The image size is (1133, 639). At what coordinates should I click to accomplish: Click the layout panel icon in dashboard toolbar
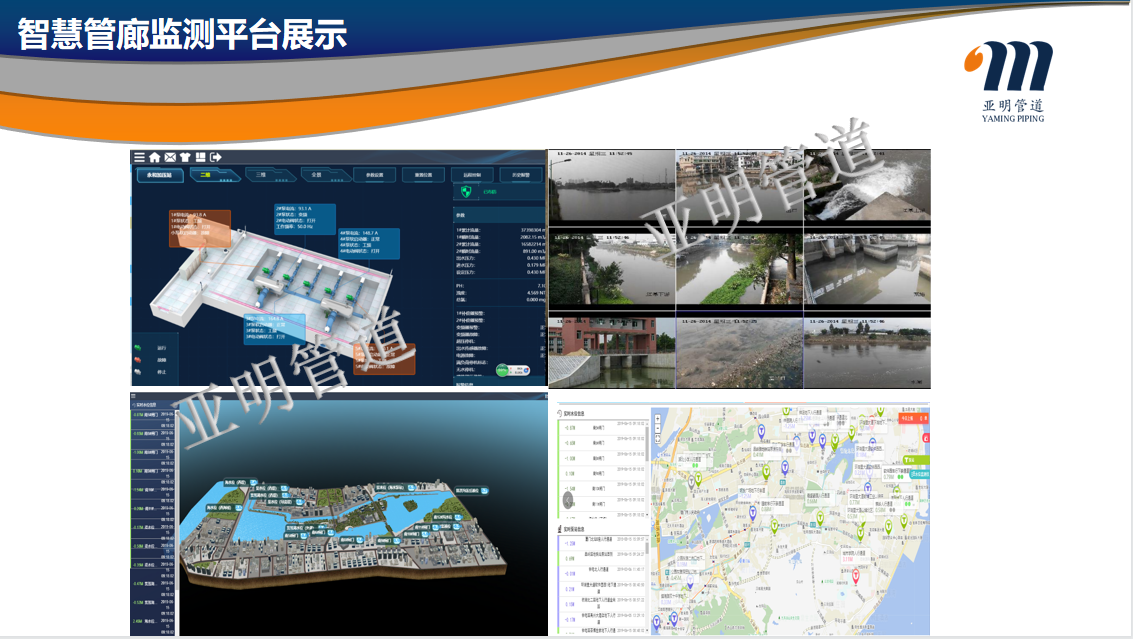(x=200, y=157)
